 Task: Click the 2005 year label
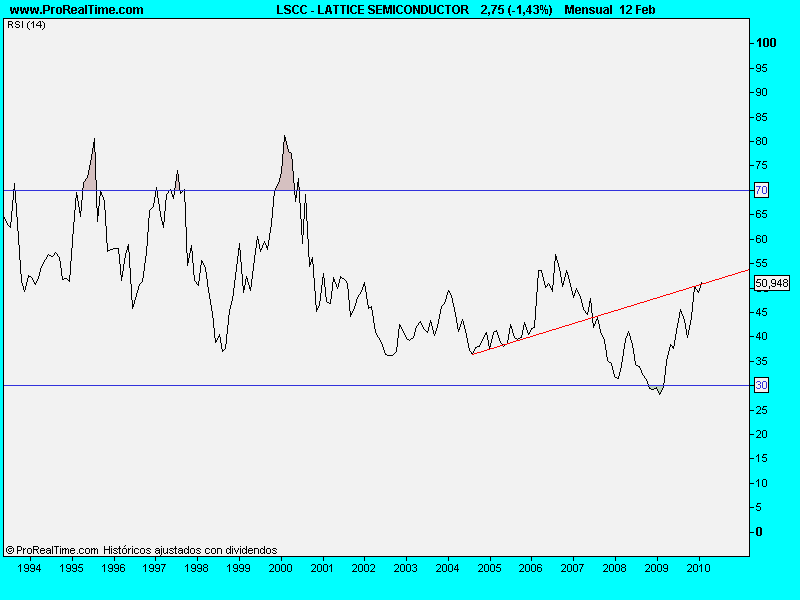point(489,568)
